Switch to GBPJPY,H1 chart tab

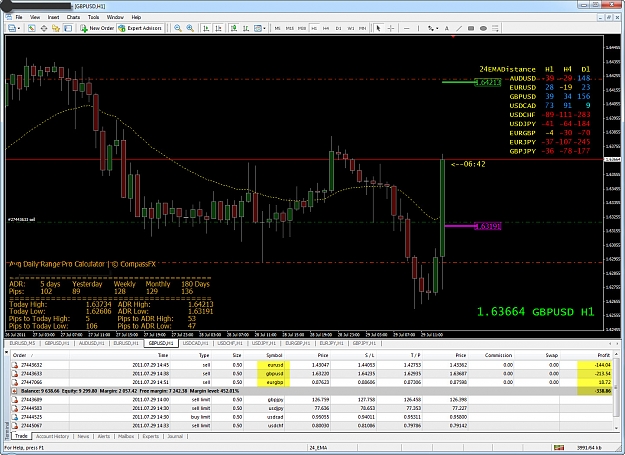click(364, 343)
